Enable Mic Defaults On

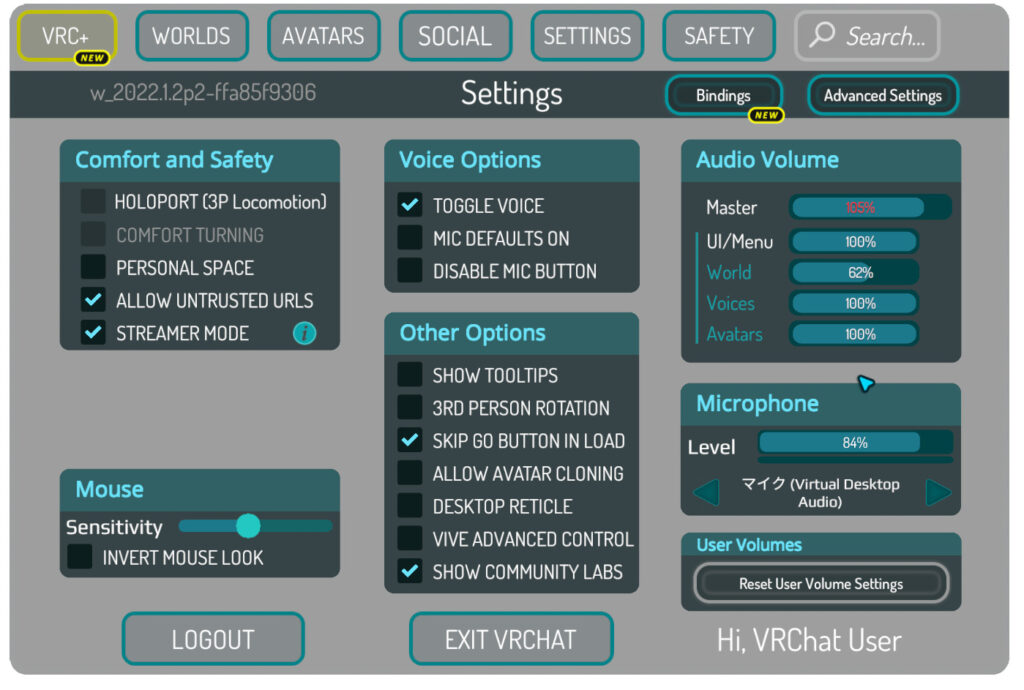point(409,238)
